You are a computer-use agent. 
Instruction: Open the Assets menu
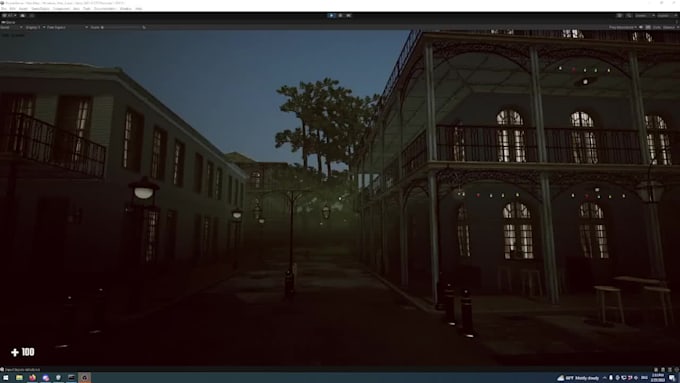tap(23, 8)
